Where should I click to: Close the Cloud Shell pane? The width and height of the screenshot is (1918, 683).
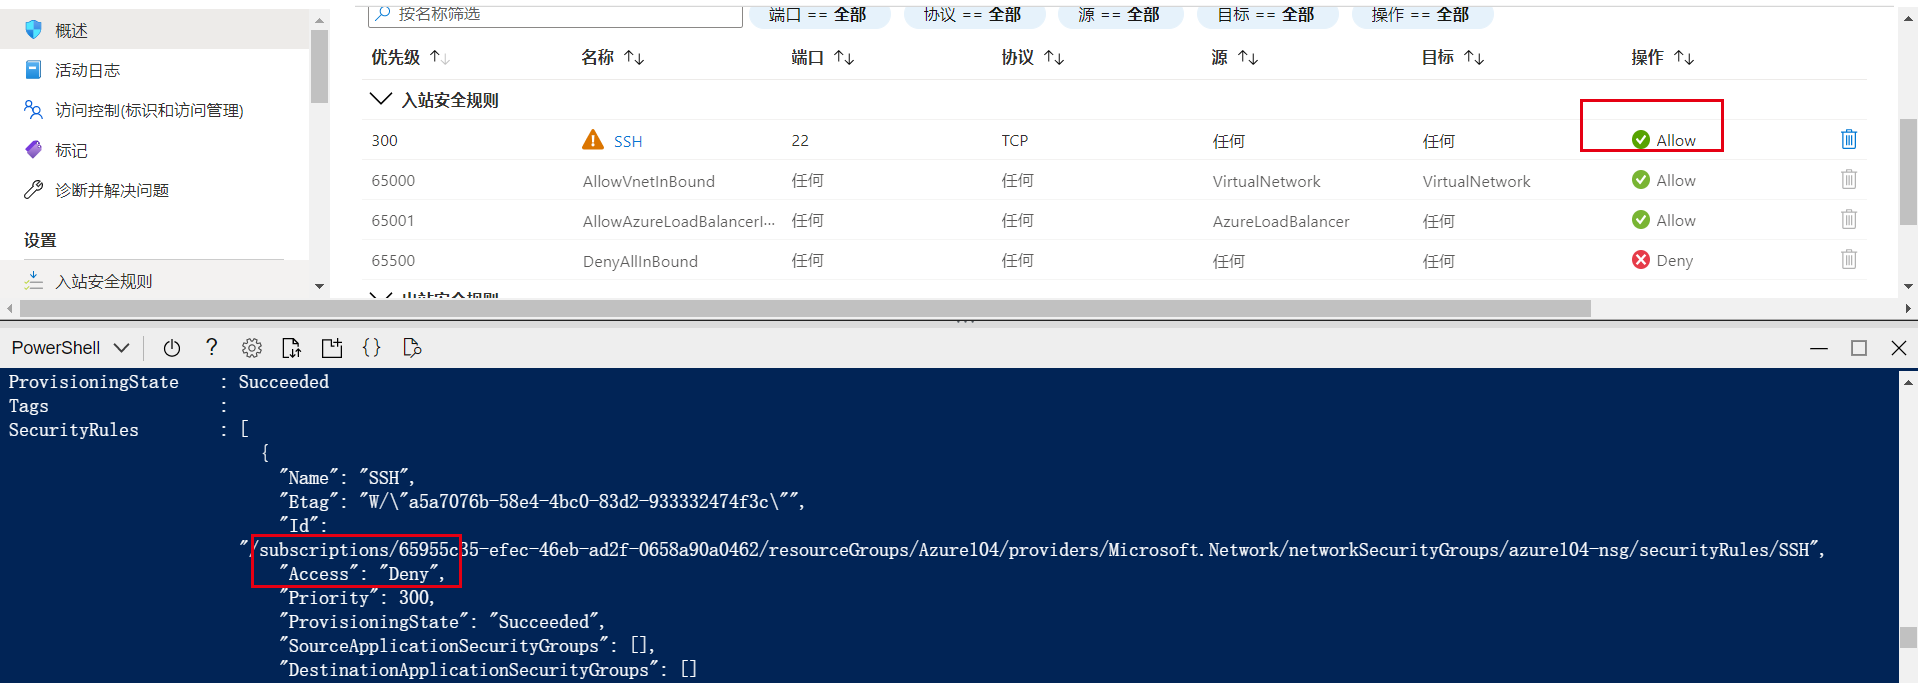(x=1899, y=348)
